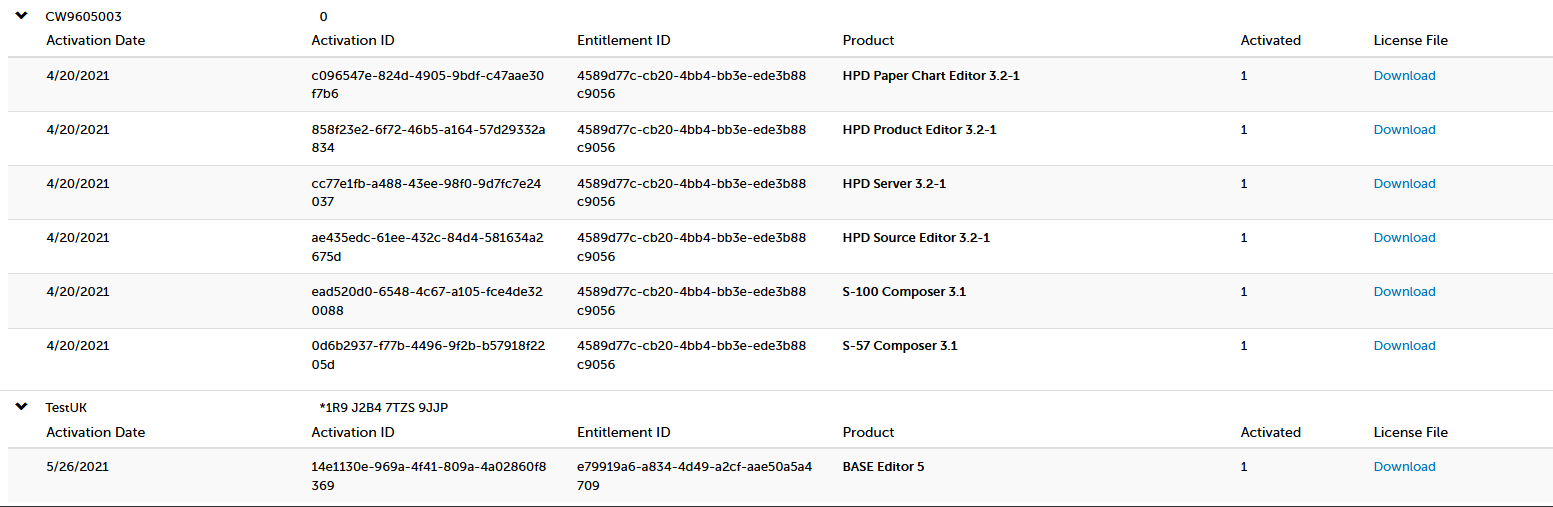The height and width of the screenshot is (507, 1553).
Task: Select the CW9605003 group name
Action: (x=84, y=17)
